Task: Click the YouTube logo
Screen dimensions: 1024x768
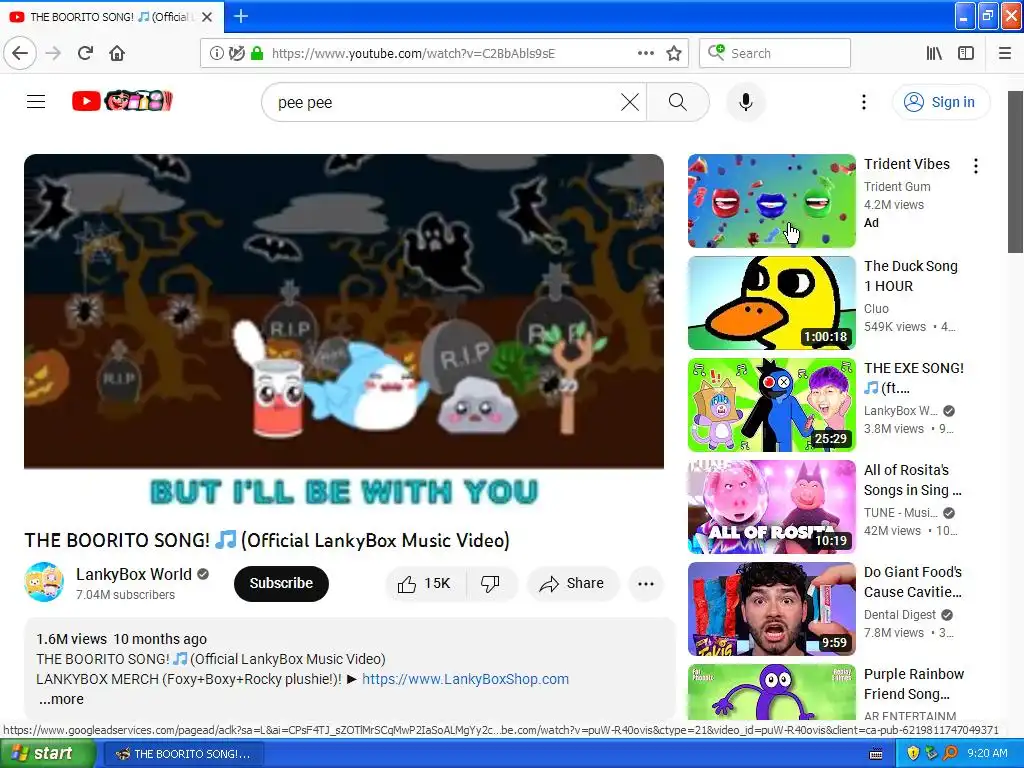Action: 122,101
